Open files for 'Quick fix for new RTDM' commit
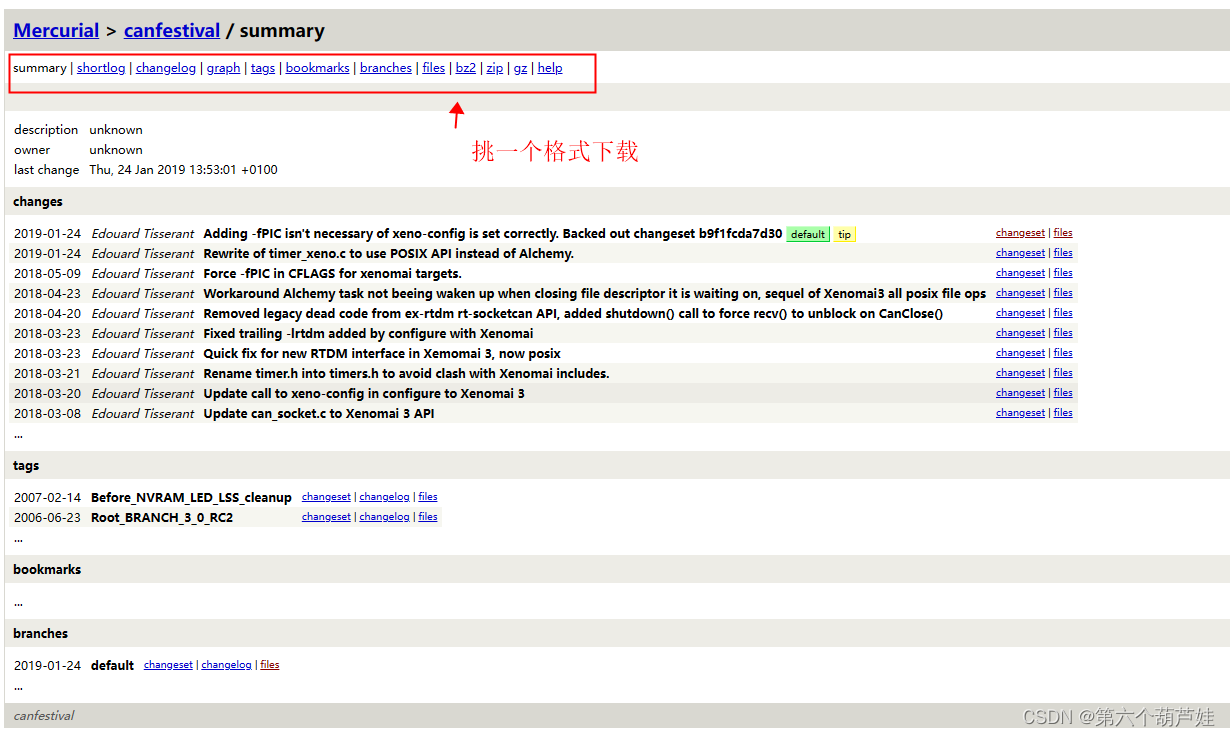The image size is (1230, 737). tap(1063, 353)
